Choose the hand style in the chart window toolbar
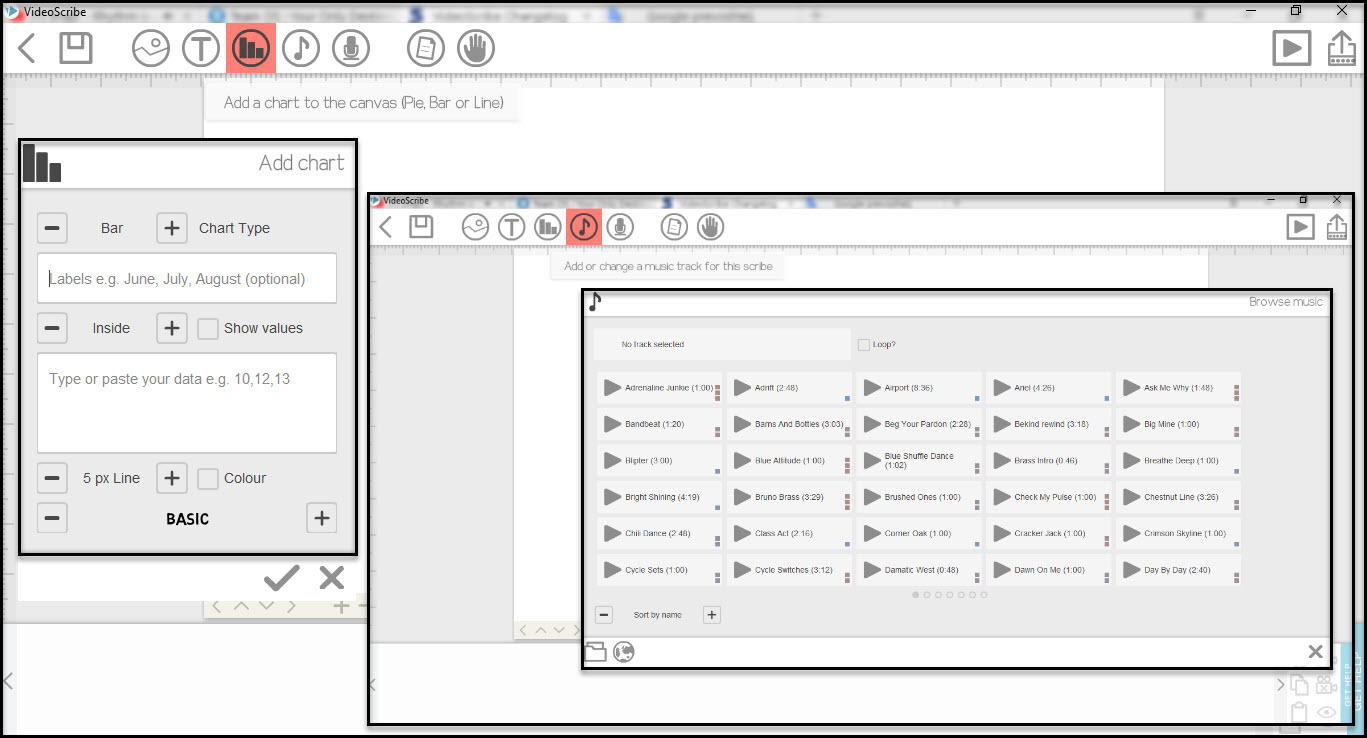 coord(476,48)
